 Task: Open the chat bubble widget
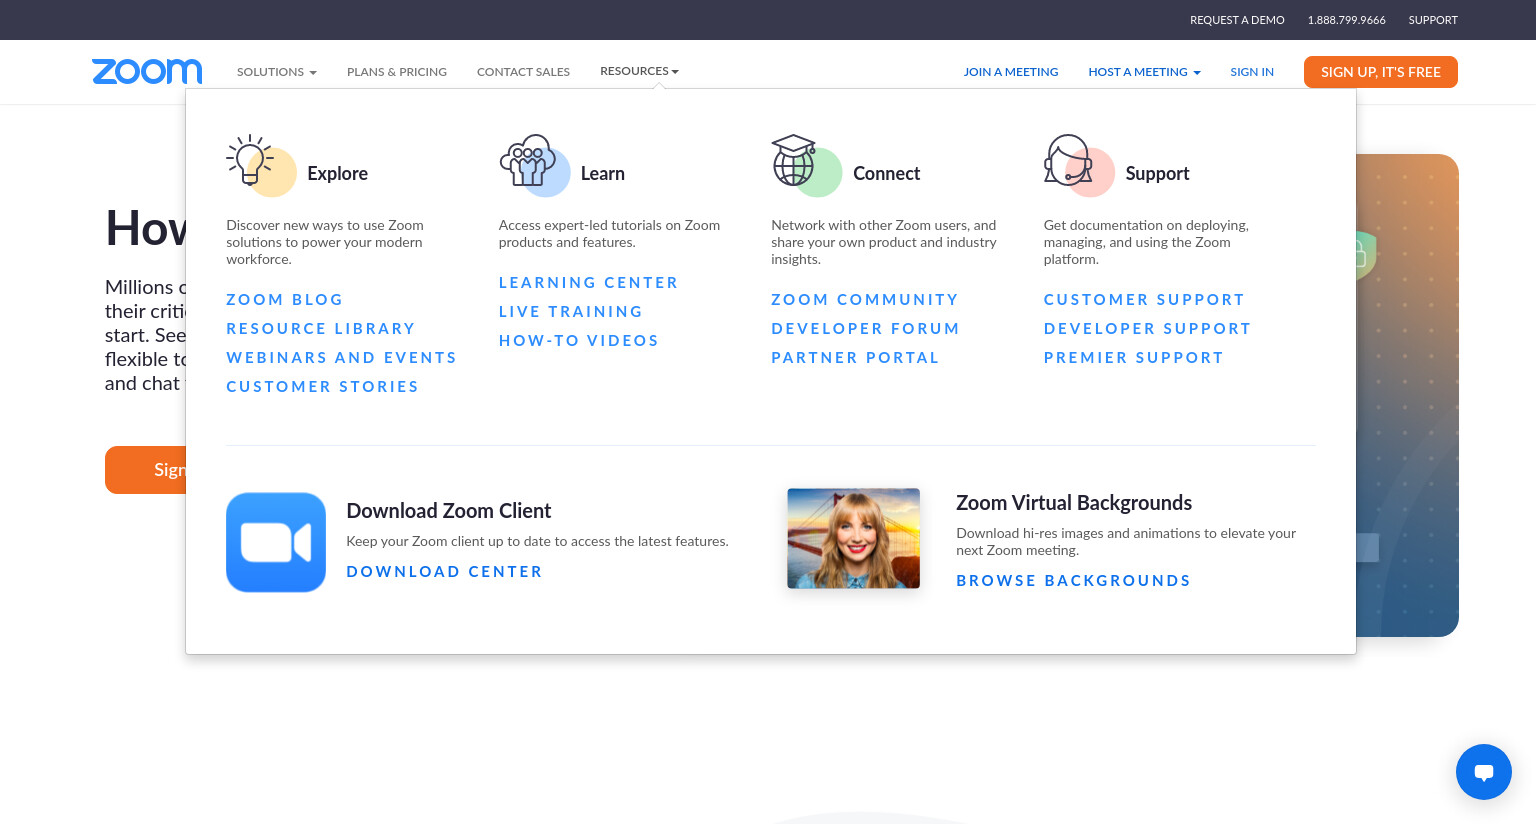(1484, 772)
